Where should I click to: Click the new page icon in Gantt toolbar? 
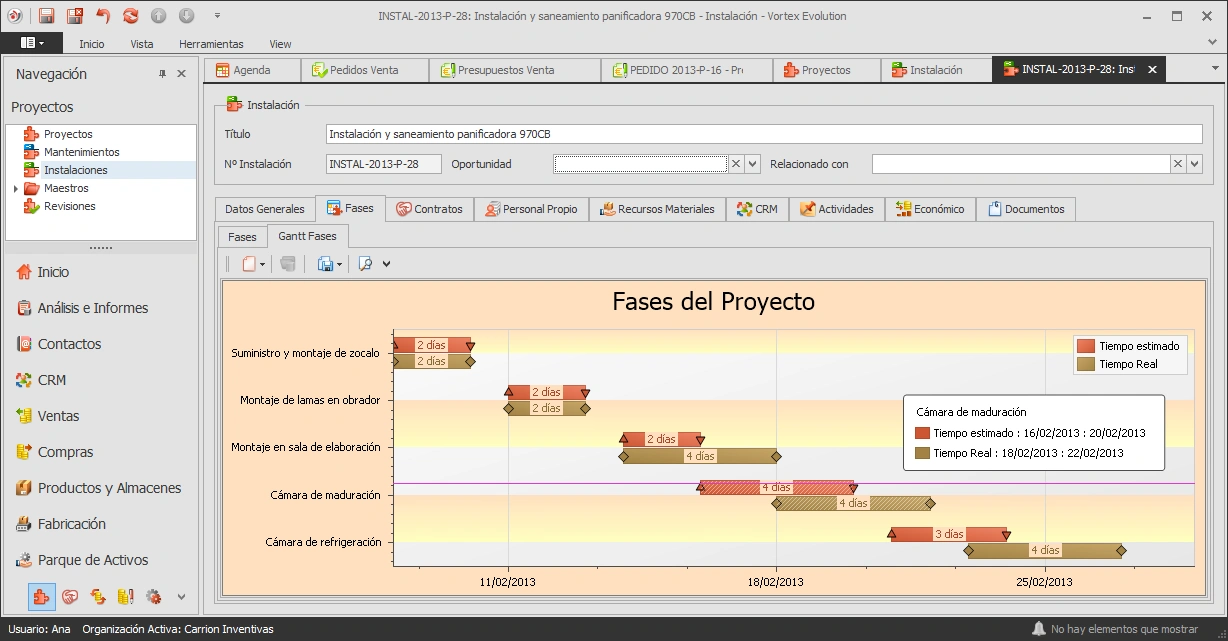249,264
